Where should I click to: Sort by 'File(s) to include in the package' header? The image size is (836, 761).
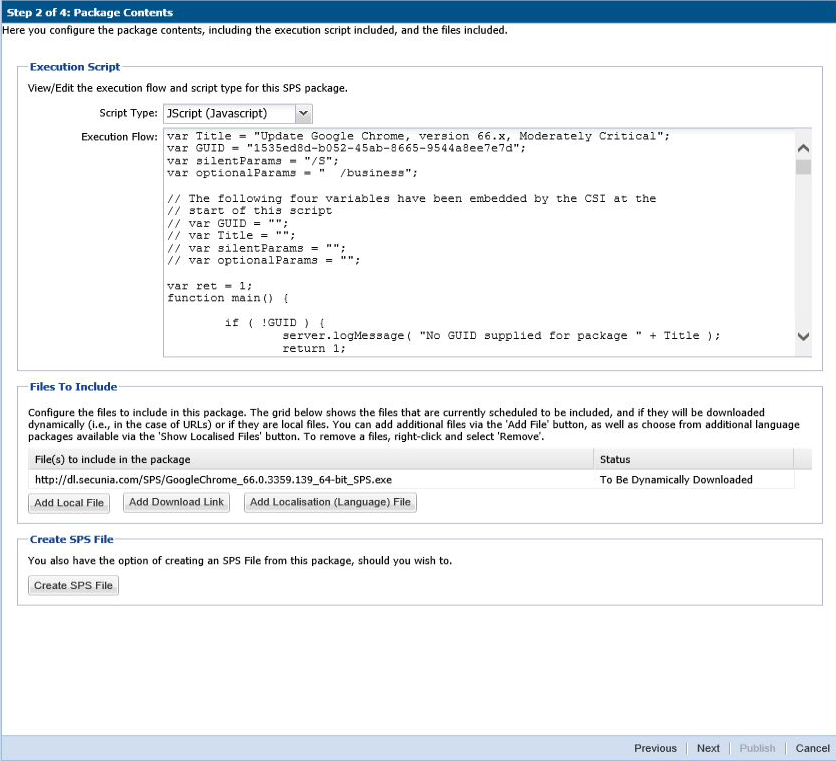[x=310, y=459]
